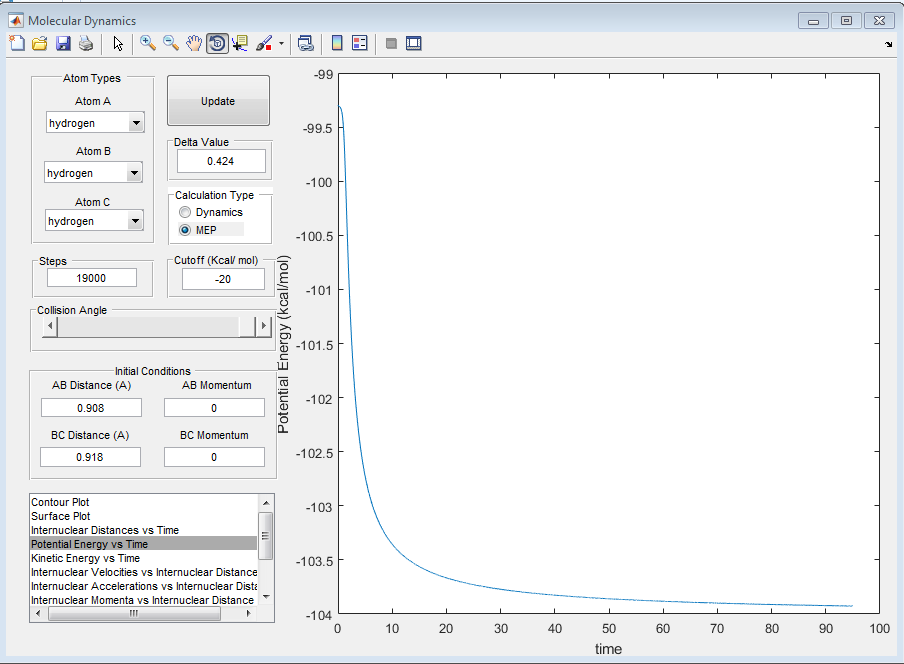Select the Dynamics calculation type
Image resolution: width=904 pixels, height=664 pixels.
(185, 212)
